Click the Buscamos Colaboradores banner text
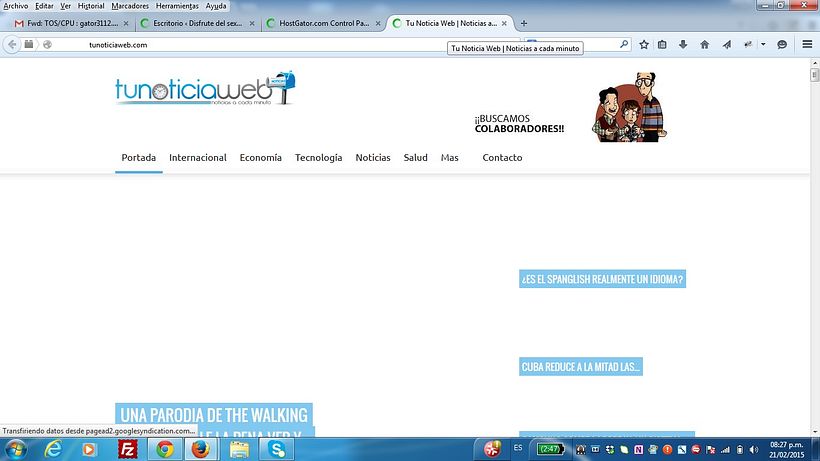This screenshot has height=461, width=820. point(519,123)
